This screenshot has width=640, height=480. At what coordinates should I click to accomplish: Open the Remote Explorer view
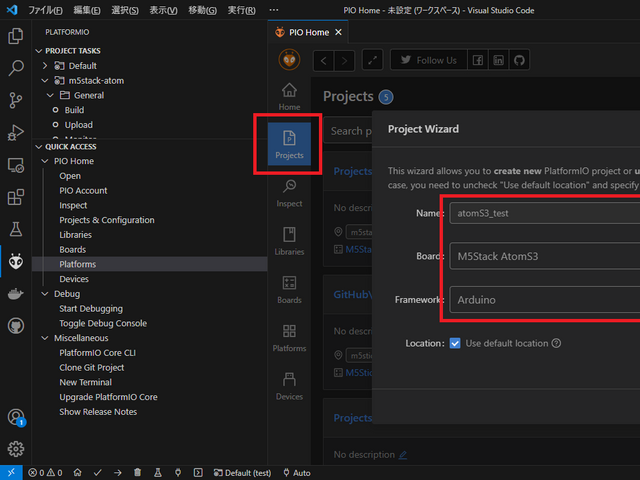[x=16, y=165]
